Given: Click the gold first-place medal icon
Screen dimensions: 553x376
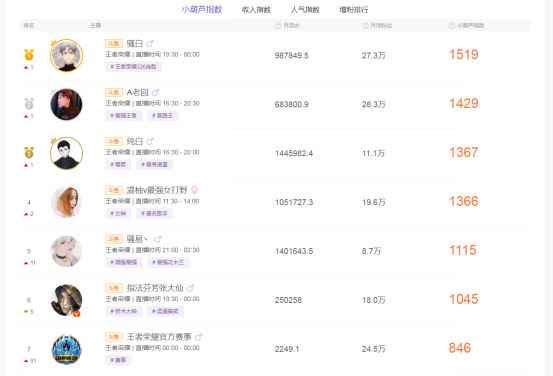Looking at the screenshot, I should [x=29, y=55].
